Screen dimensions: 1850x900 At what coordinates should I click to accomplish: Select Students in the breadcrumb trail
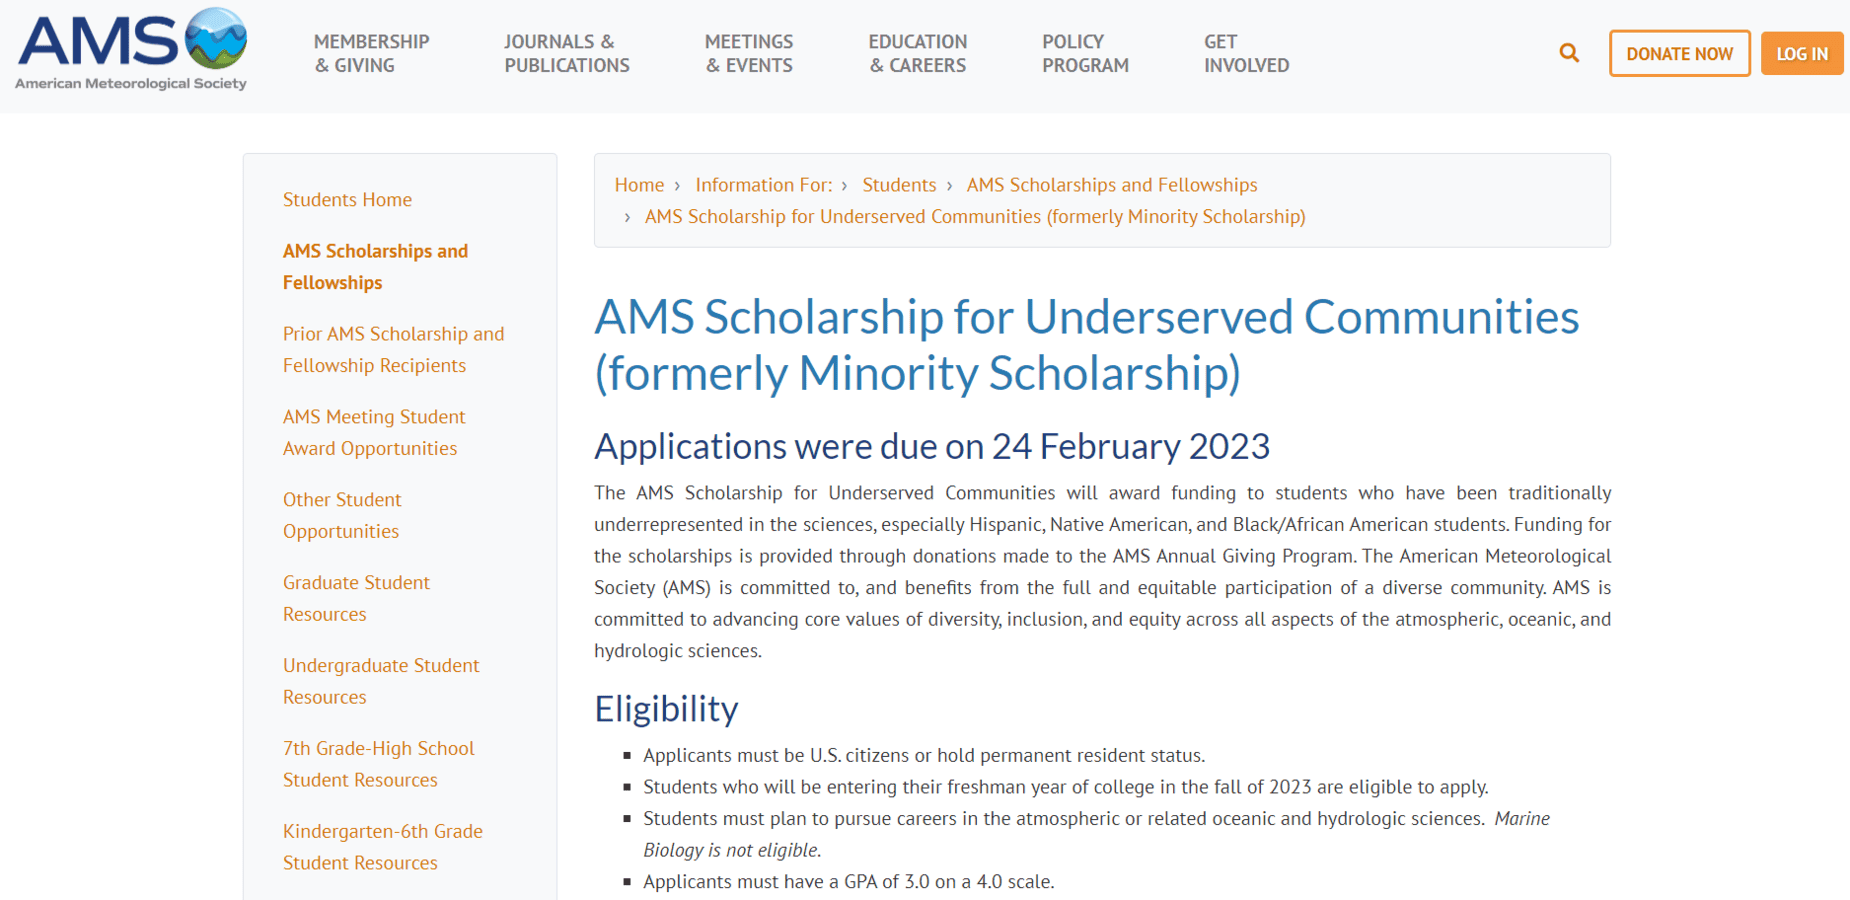[x=899, y=185]
